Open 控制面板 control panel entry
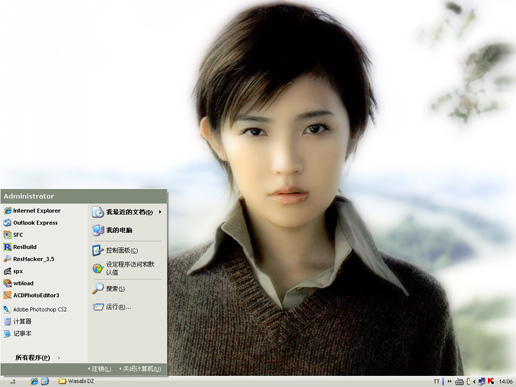 (x=115, y=250)
